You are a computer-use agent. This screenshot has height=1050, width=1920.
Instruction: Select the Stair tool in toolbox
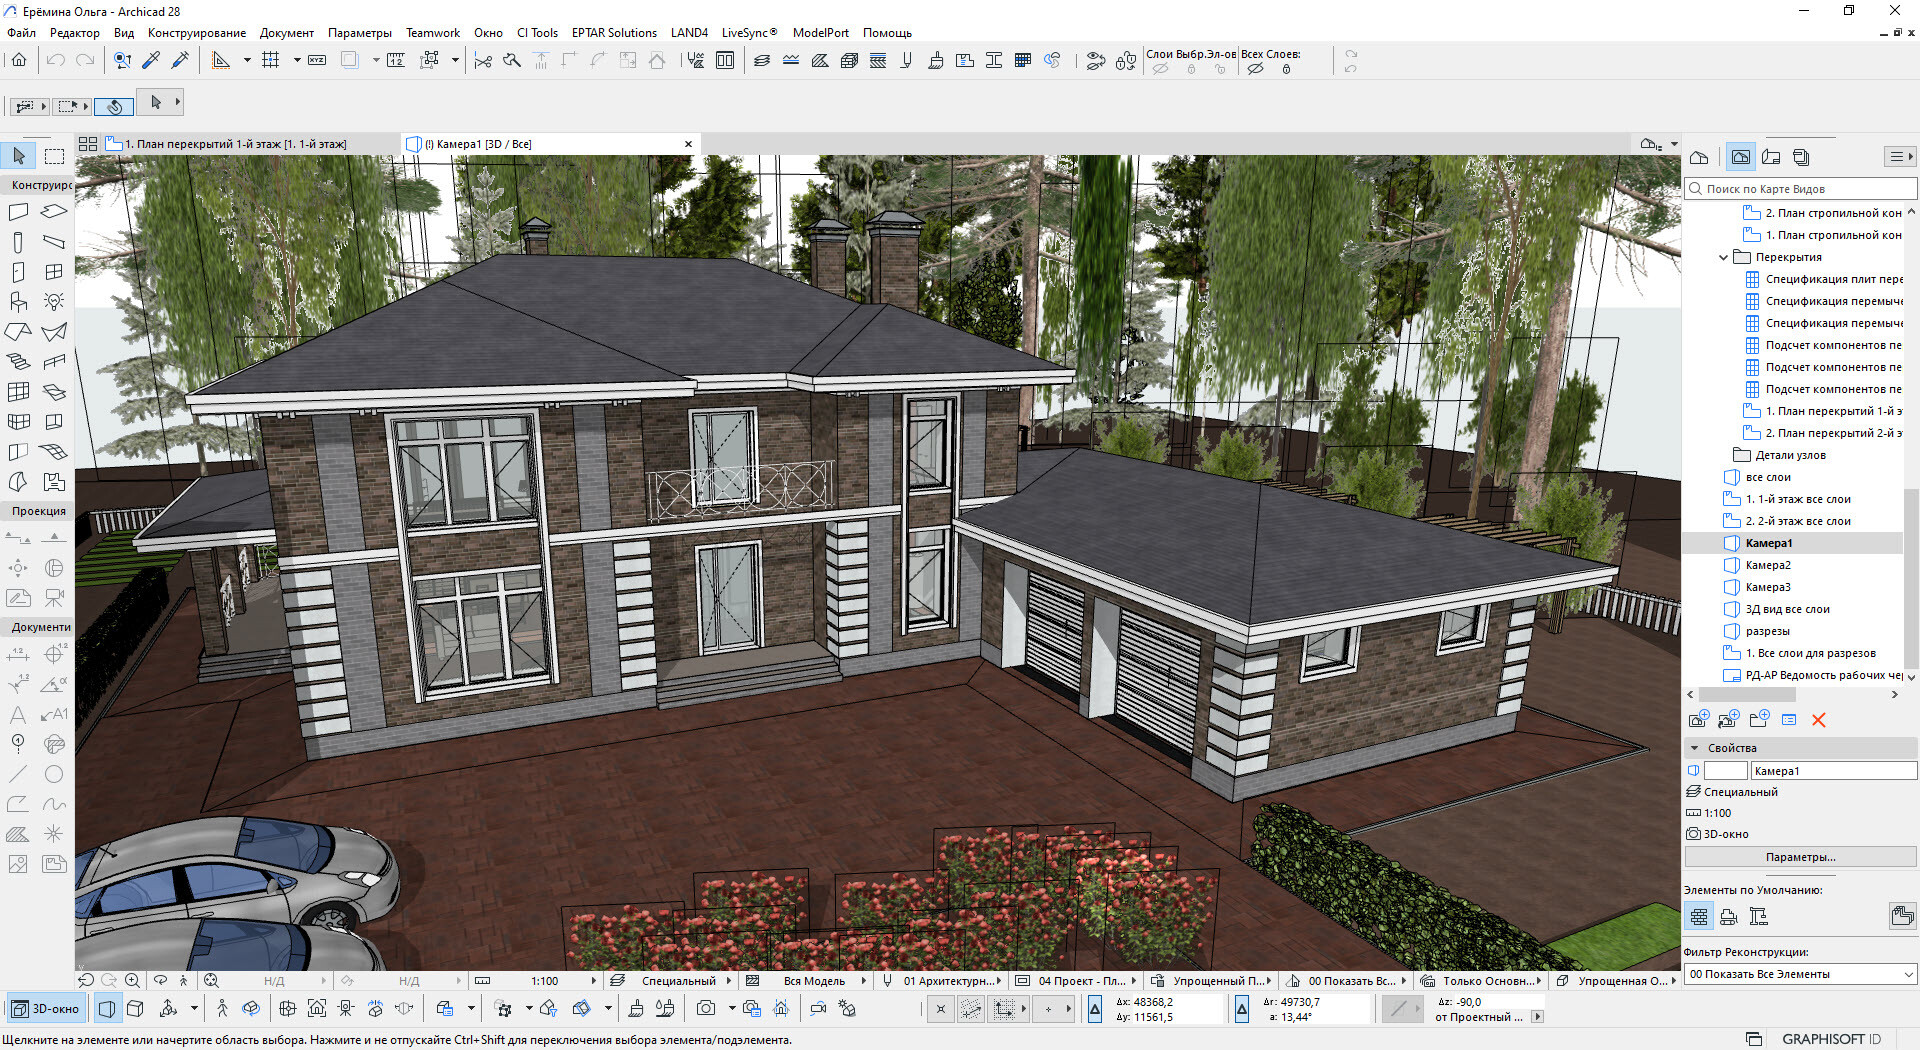[19, 362]
